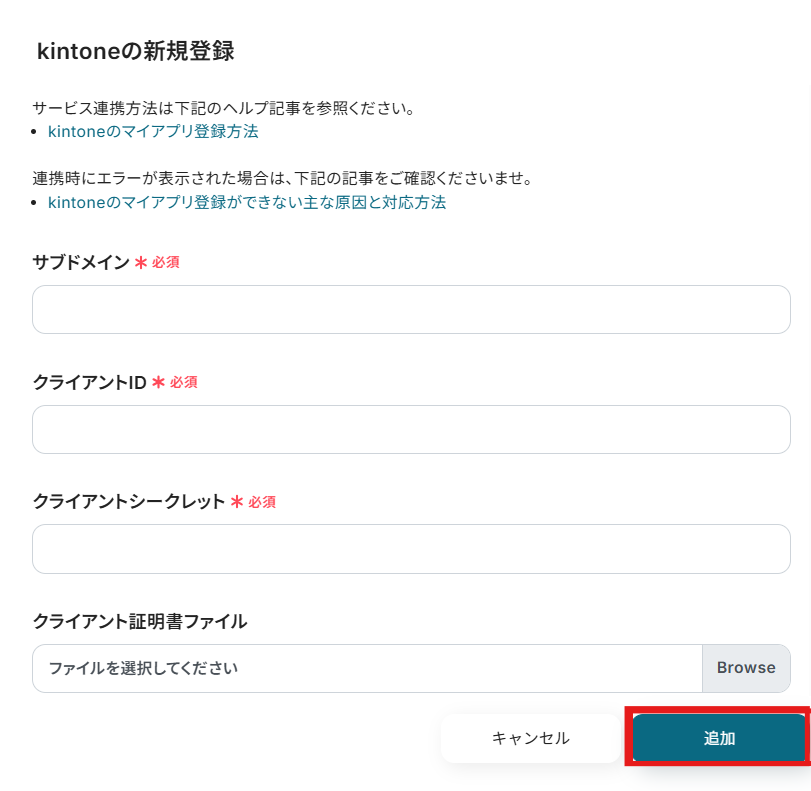Click the クライアントID field label
This screenshot has width=811, height=791.
(90, 382)
